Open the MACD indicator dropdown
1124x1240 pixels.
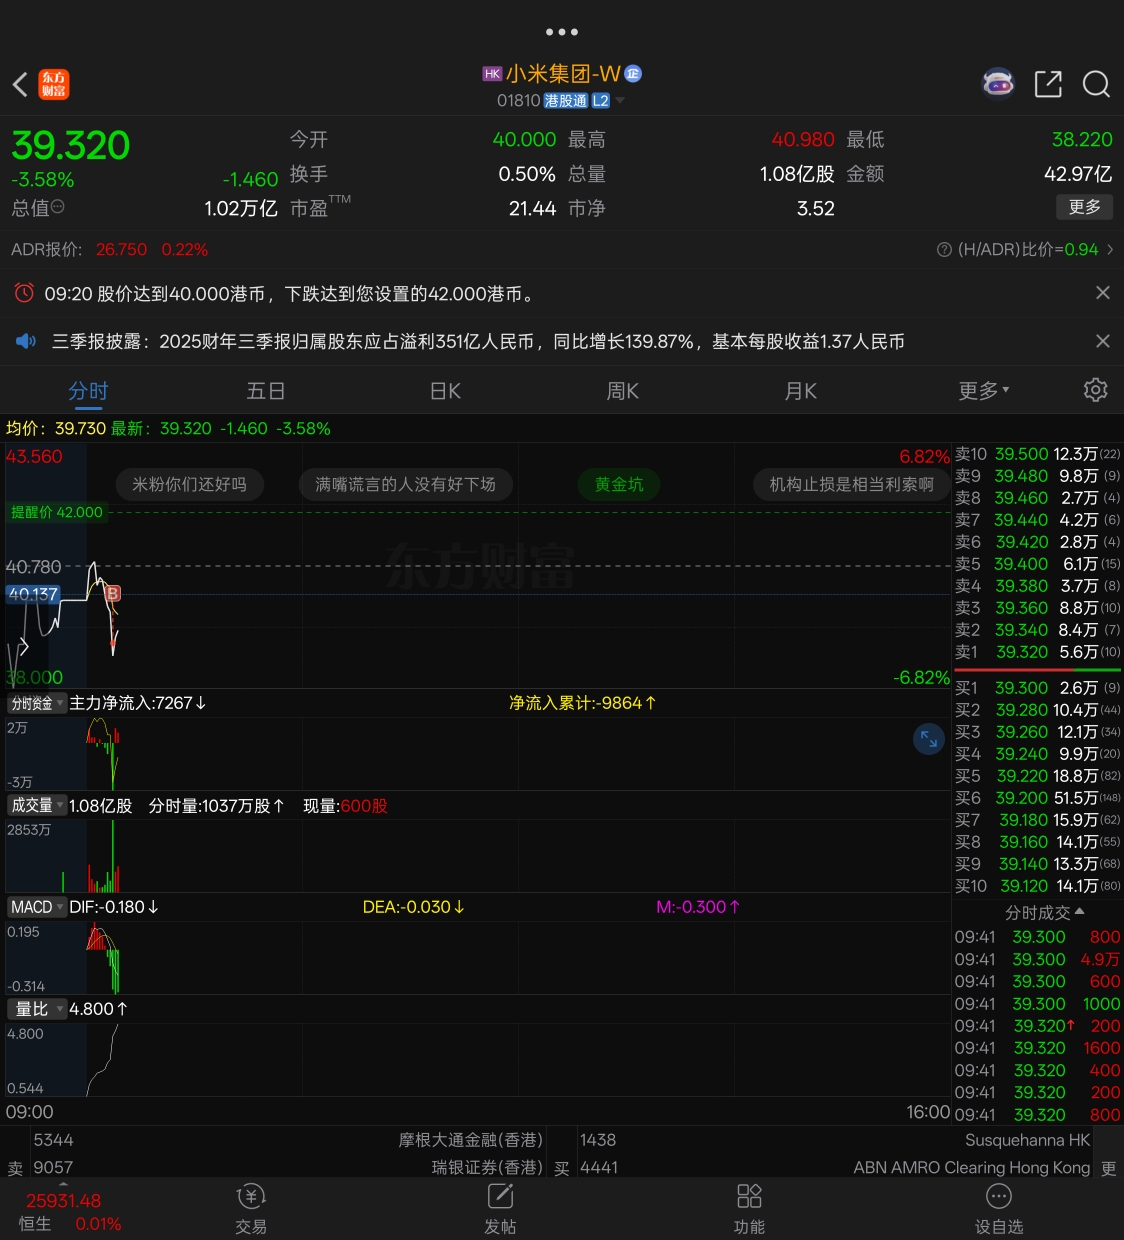tap(37, 907)
